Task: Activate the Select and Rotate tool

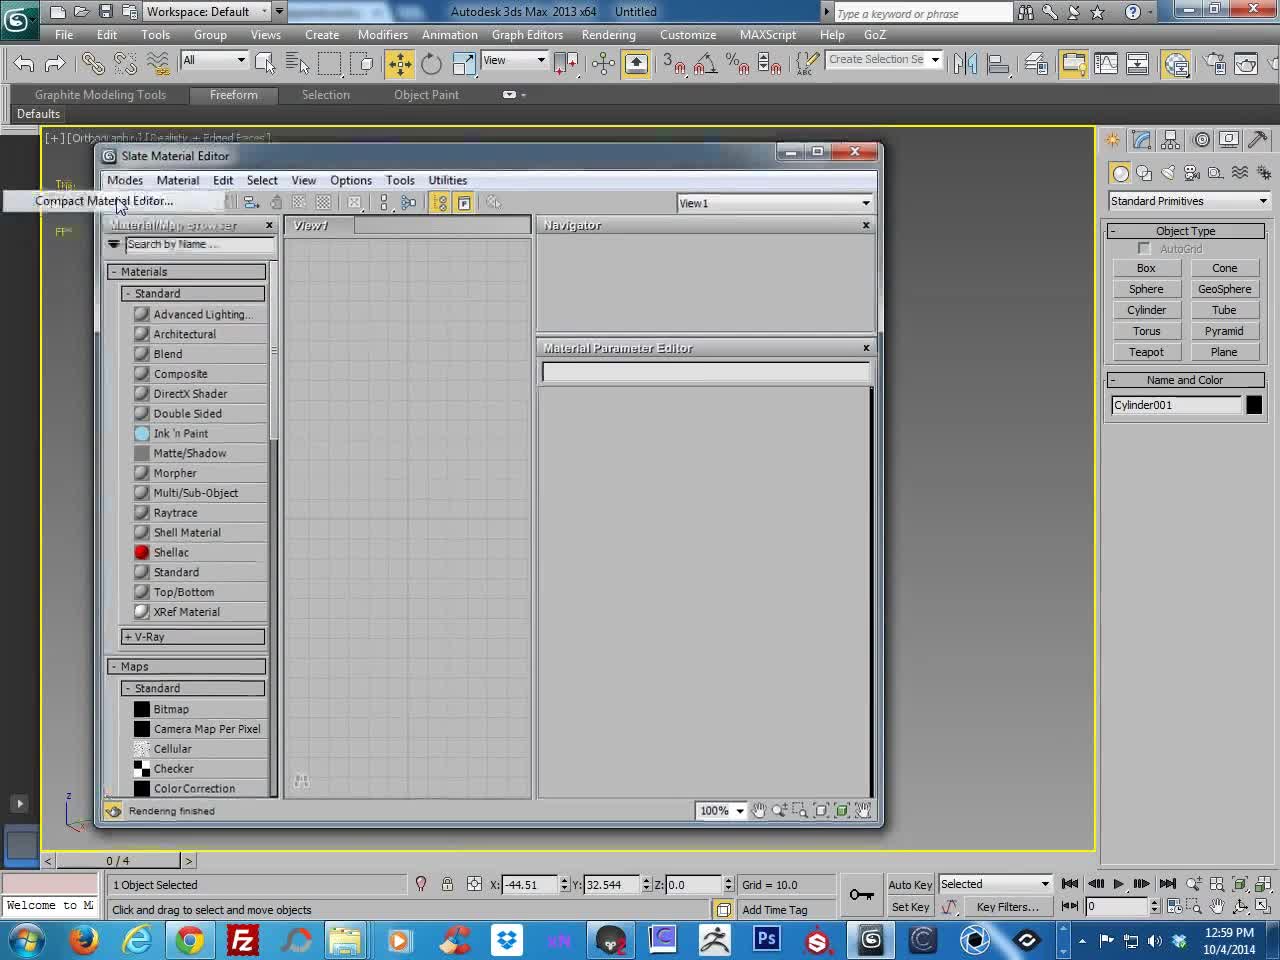Action: [x=431, y=64]
